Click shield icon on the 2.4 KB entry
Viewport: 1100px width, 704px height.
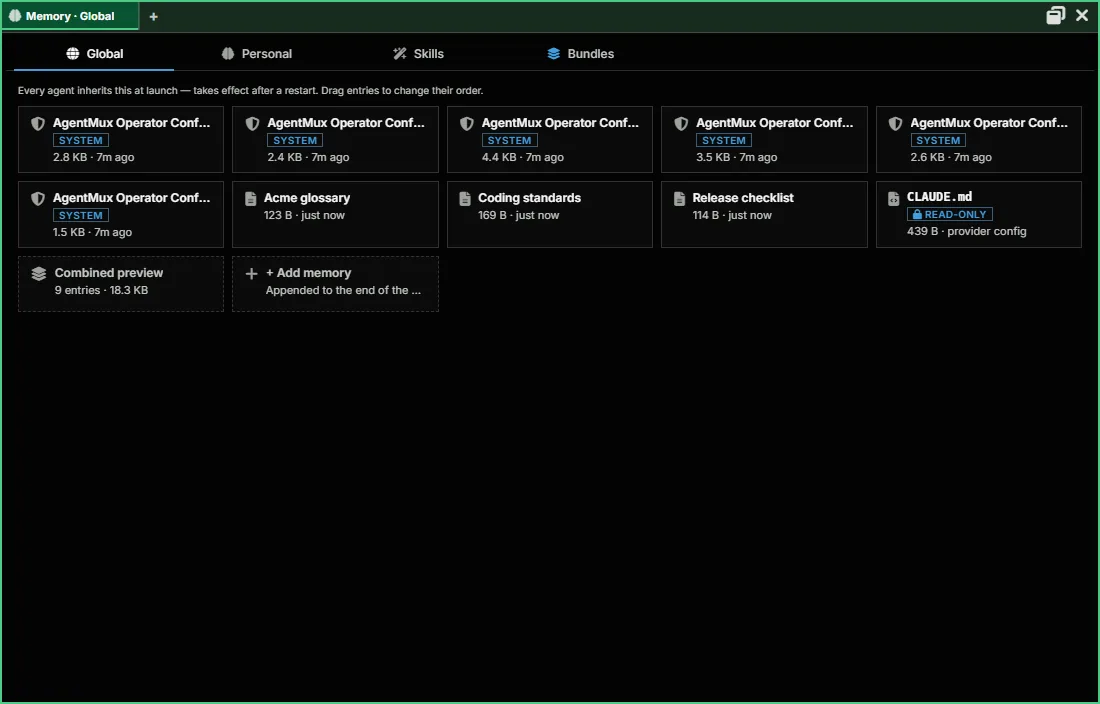pyautogui.click(x=253, y=124)
